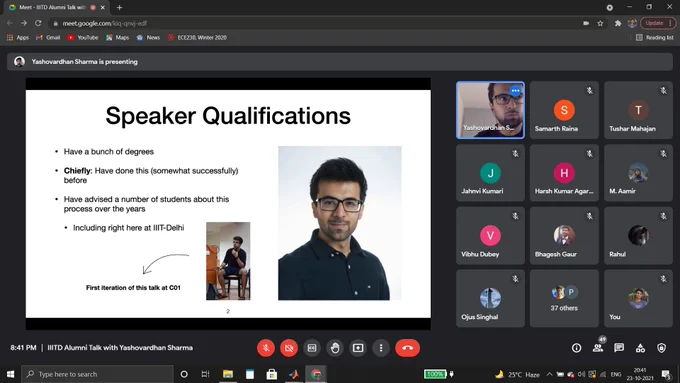Open MATLAB from taskbar
The image size is (680, 383).
(x=294, y=374)
